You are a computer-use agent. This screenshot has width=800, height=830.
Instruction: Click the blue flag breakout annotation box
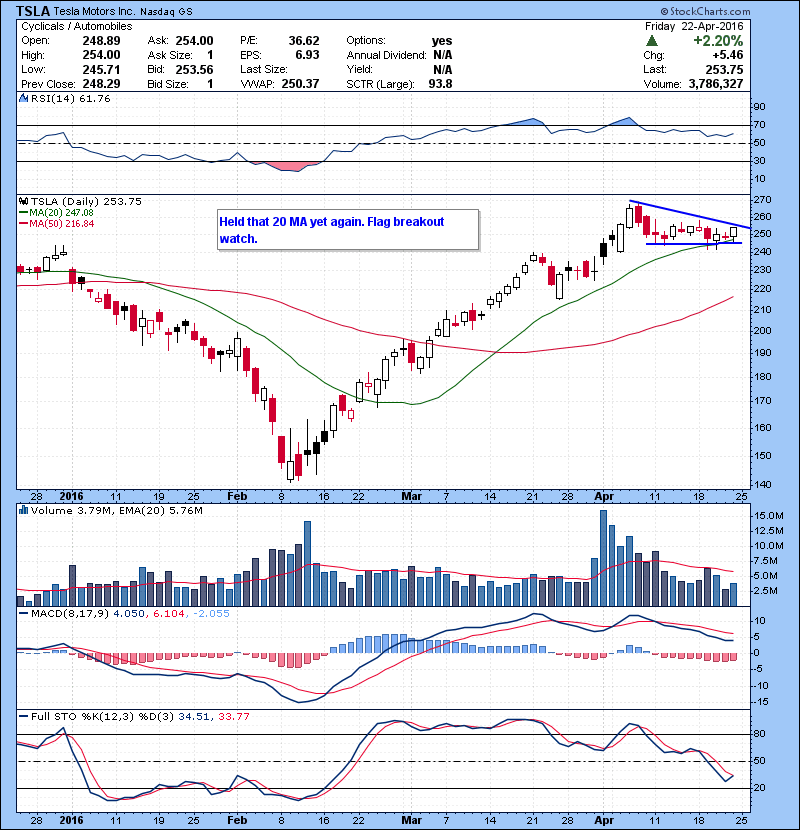click(x=348, y=230)
